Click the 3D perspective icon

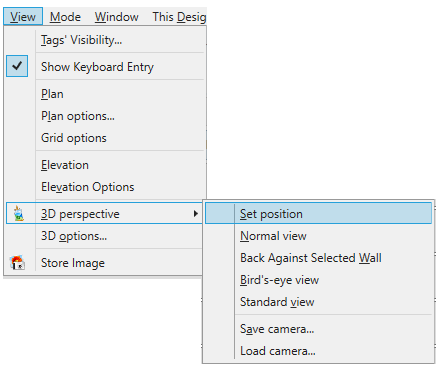[x=19, y=214]
